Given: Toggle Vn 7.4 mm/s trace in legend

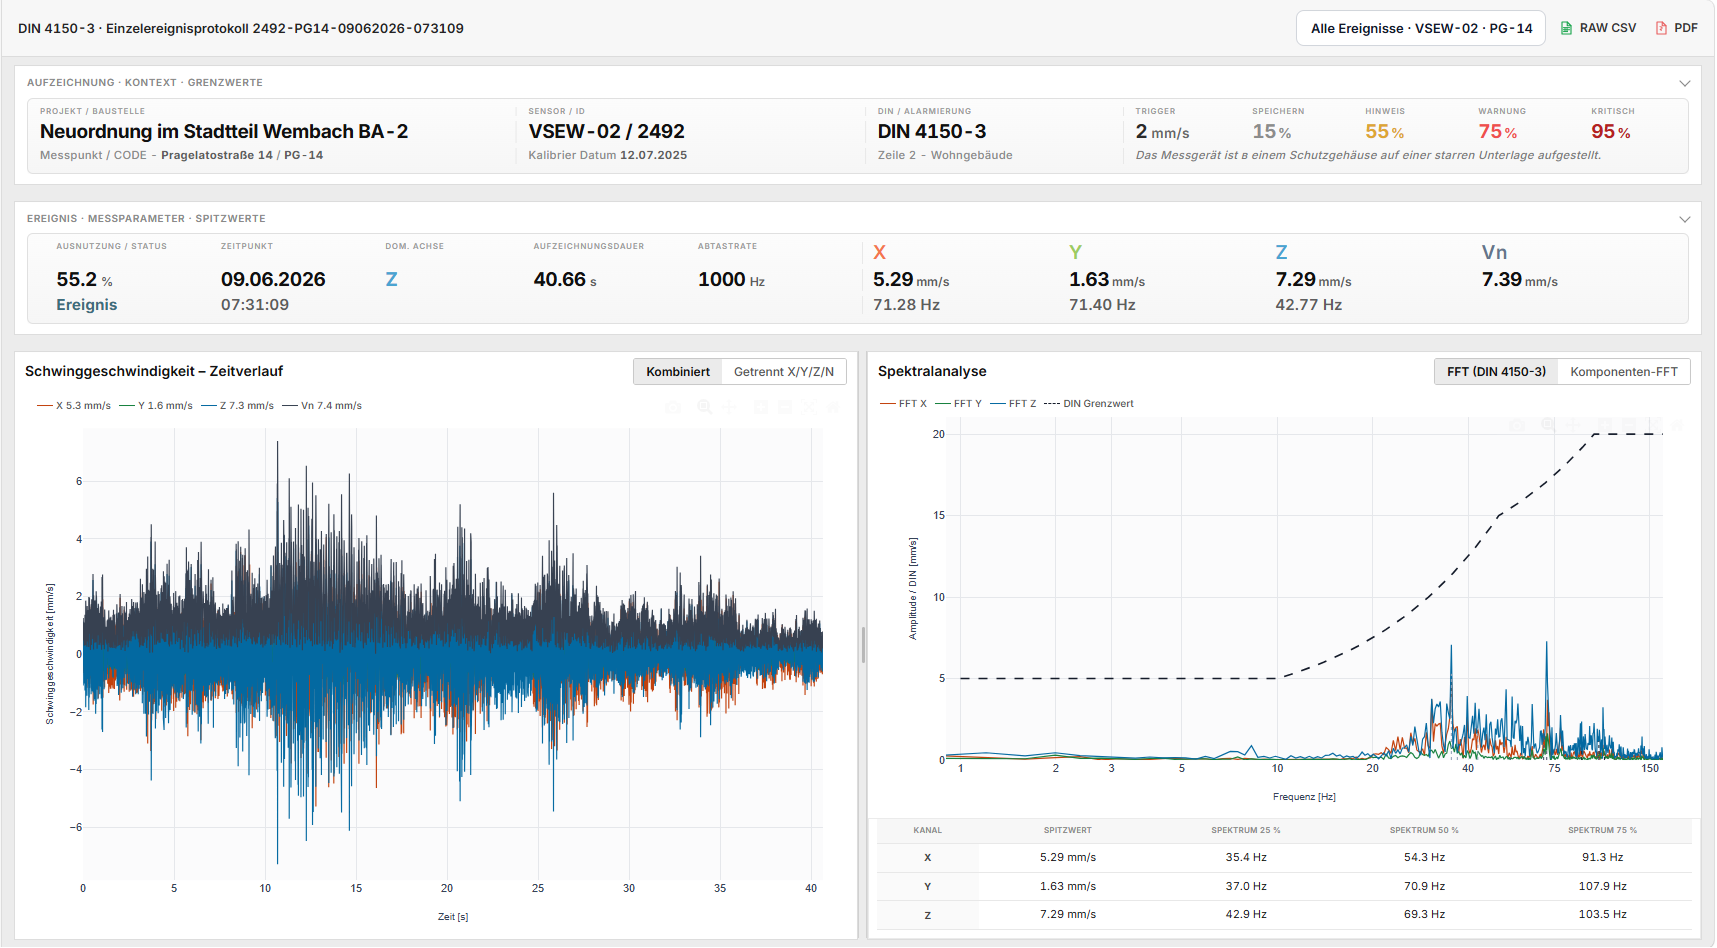Looking at the screenshot, I should click(322, 406).
